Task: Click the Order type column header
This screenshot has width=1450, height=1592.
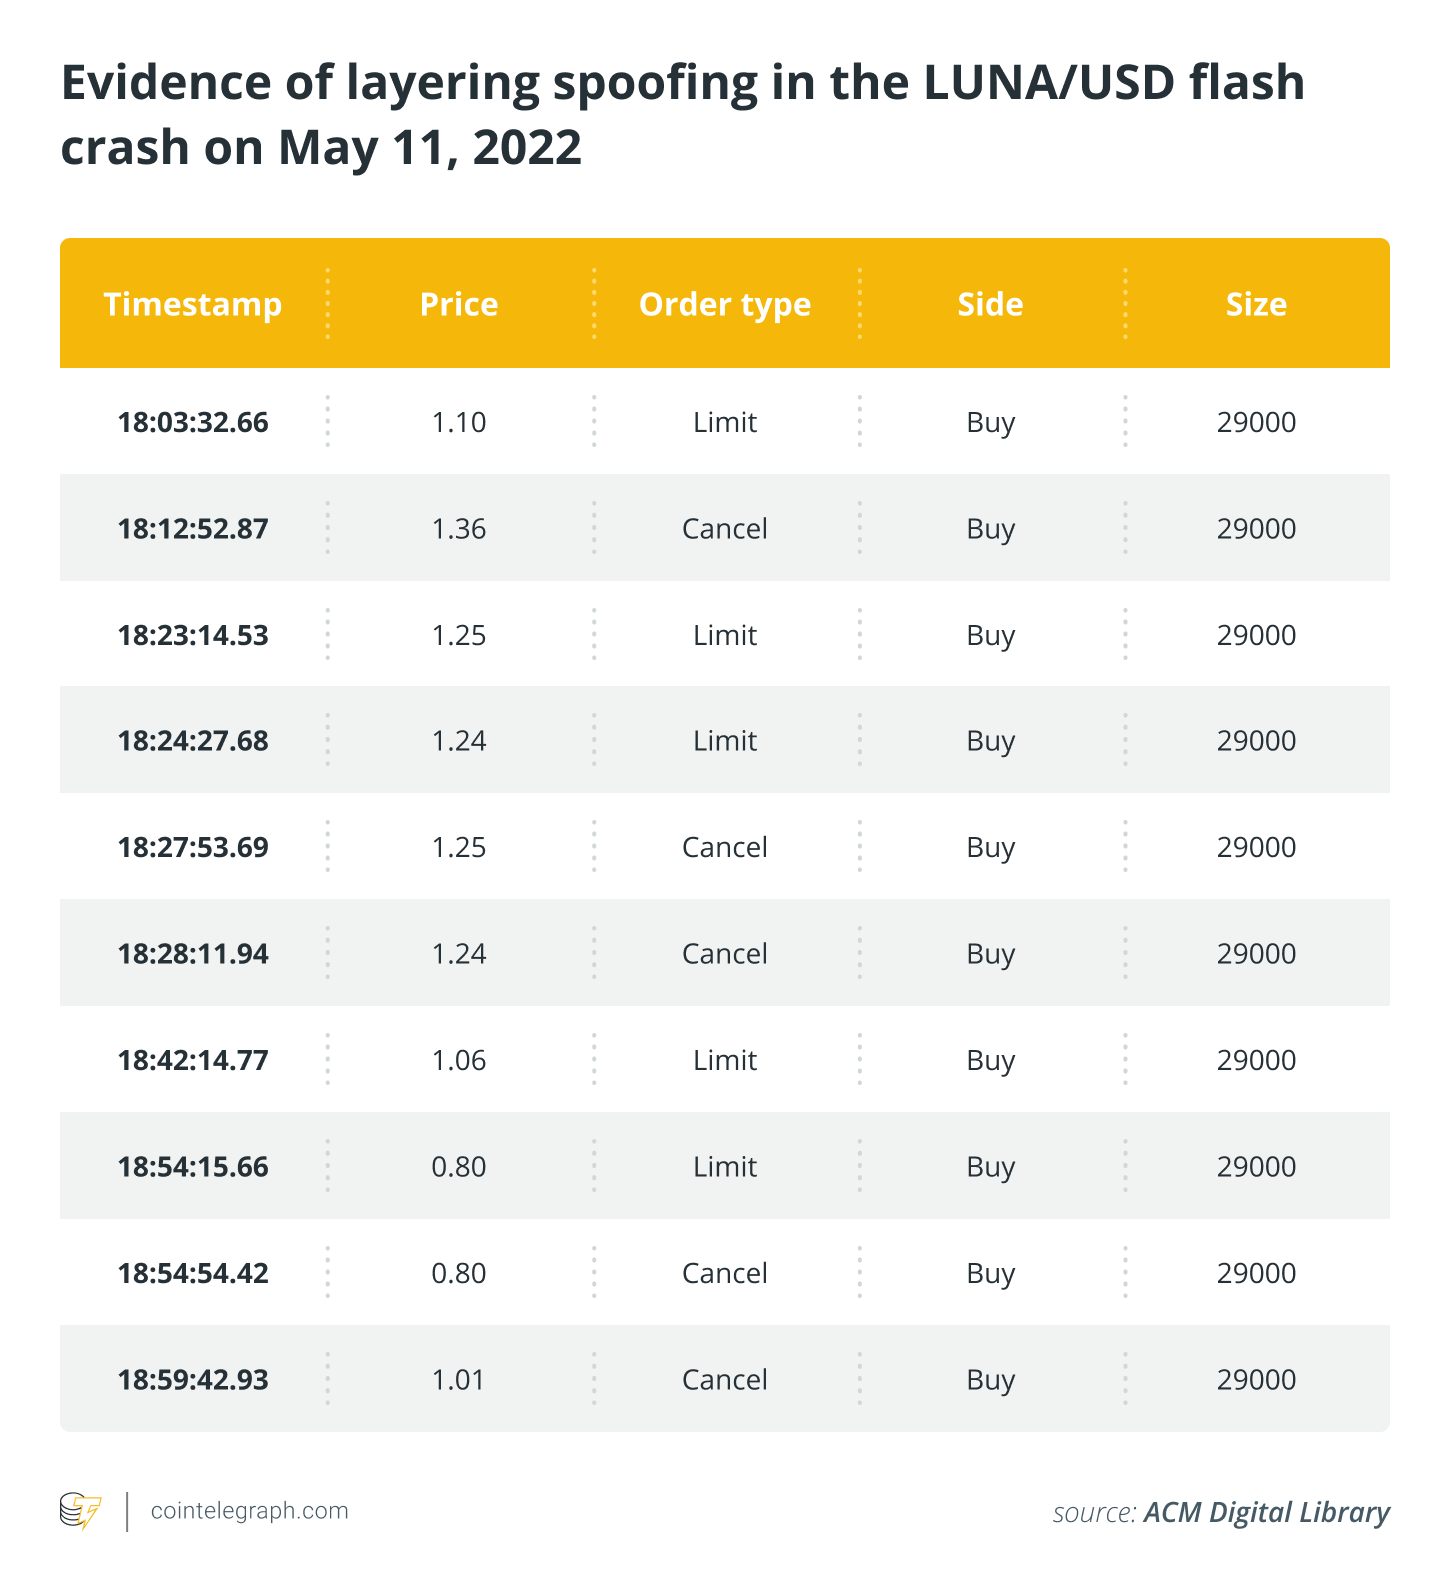Action: click(725, 305)
